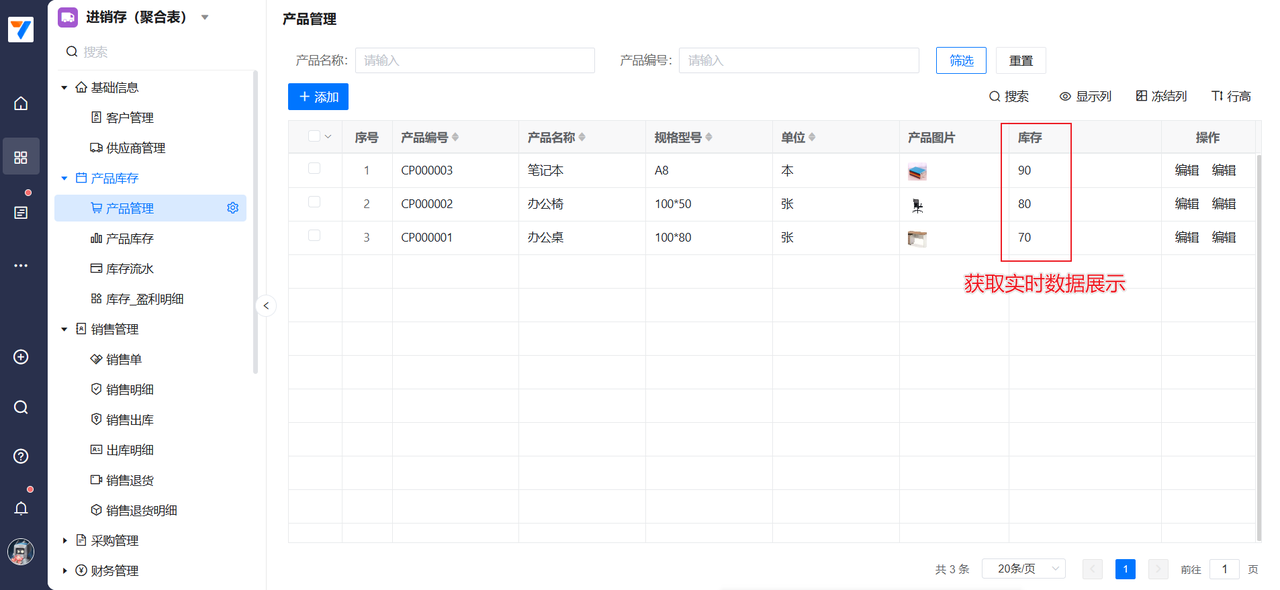
Task: Click the home icon in left rail
Action: [x=21, y=104]
